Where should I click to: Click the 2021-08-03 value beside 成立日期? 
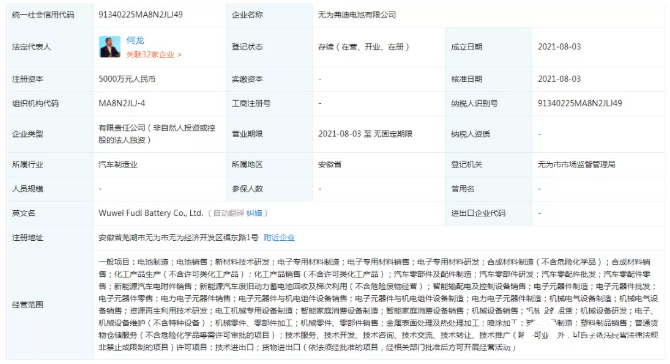click(x=559, y=47)
